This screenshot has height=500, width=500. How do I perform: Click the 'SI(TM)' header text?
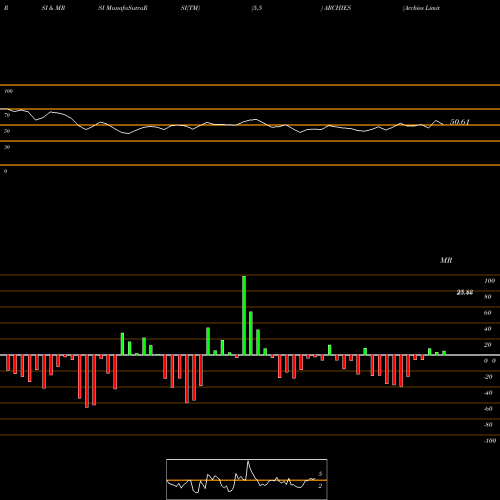pos(190,8)
